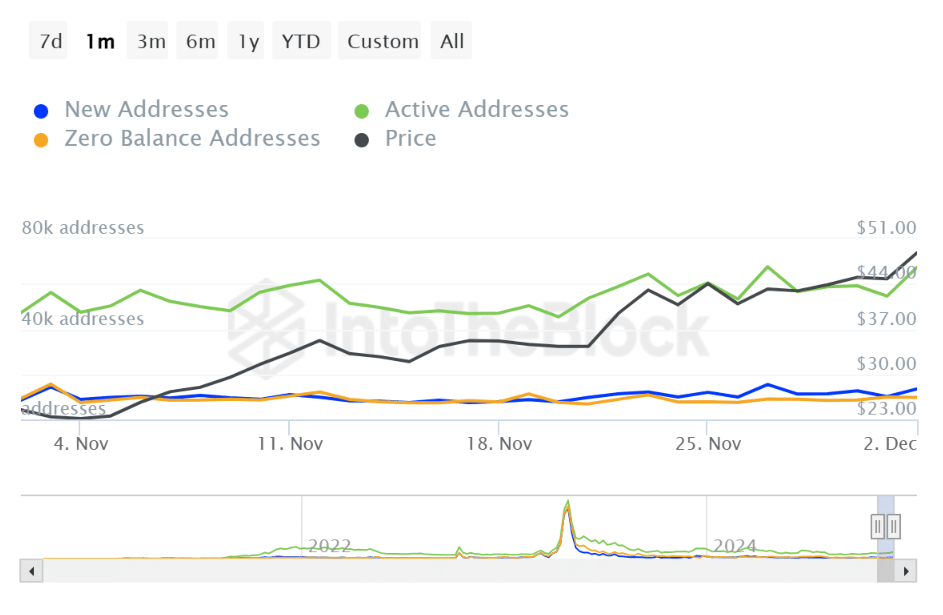
Task: Click the green Active Addresses legend dot
Action: [x=361, y=111]
